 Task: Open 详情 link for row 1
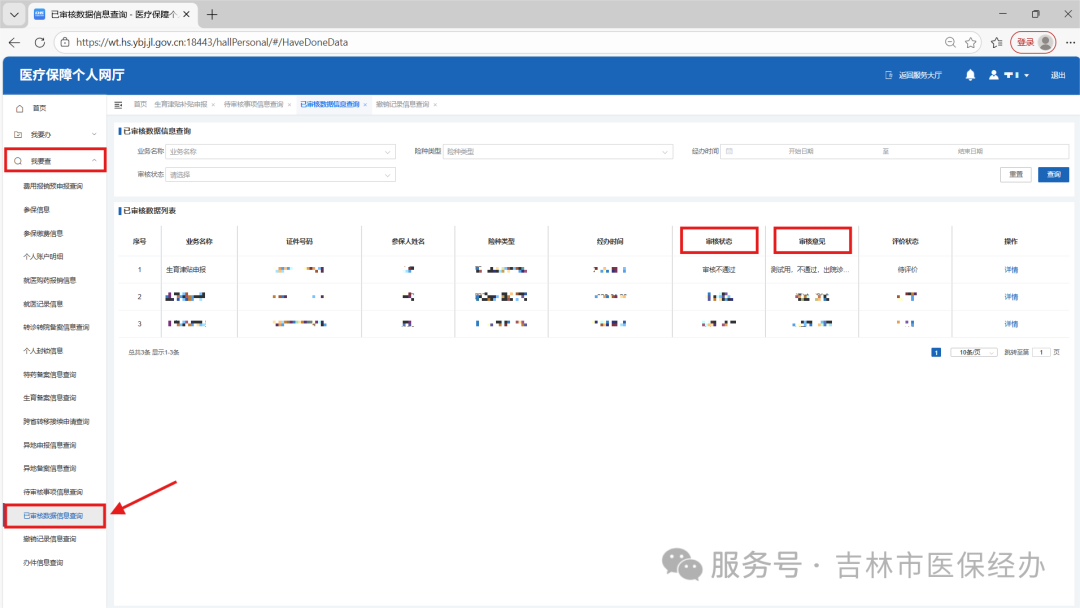(1011, 270)
